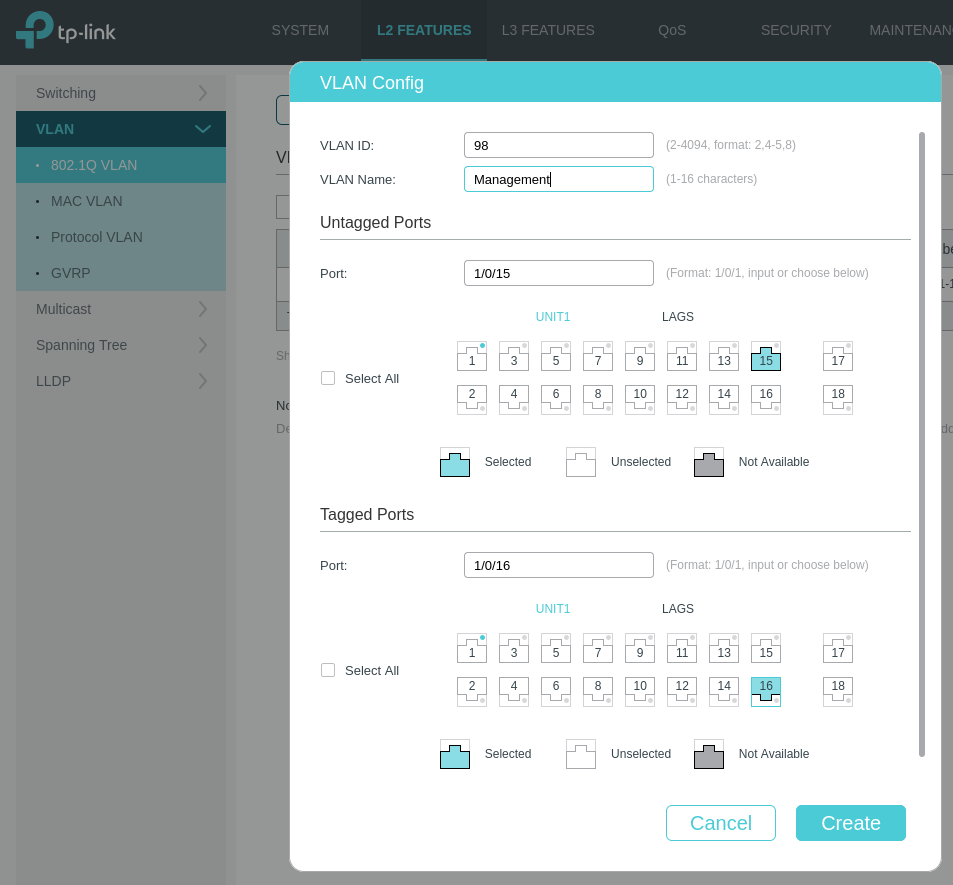Image resolution: width=953 pixels, height=885 pixels.
Task: Toggle port 12 in Tagged Ports grid
Action: 682,691
